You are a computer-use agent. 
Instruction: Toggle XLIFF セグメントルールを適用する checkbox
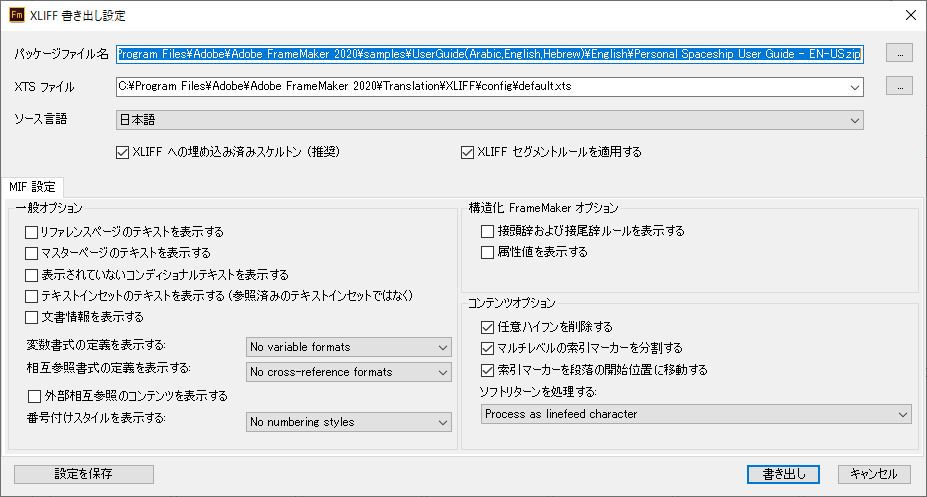467,152
